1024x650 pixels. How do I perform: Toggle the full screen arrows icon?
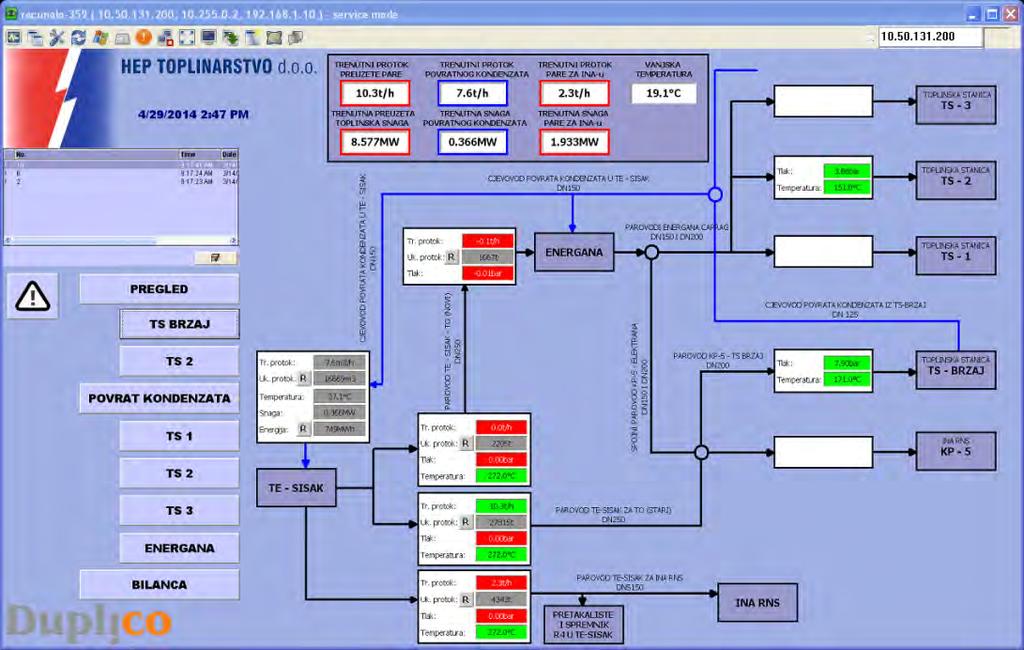coord(187,38)
